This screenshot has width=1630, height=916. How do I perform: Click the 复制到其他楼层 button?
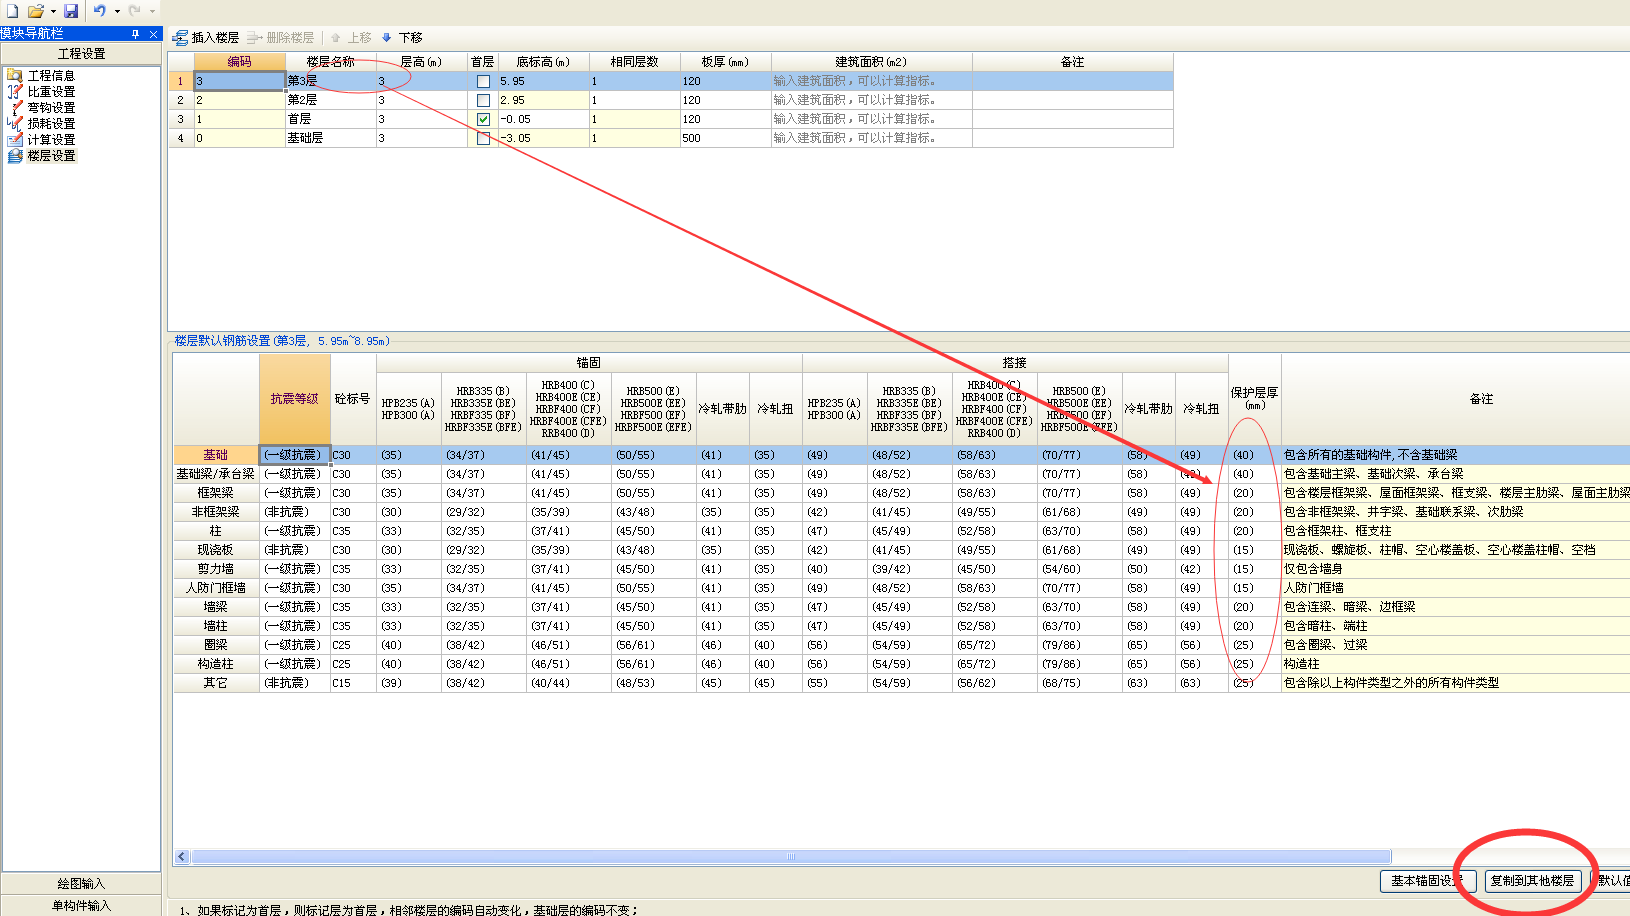pos(1532,881)
